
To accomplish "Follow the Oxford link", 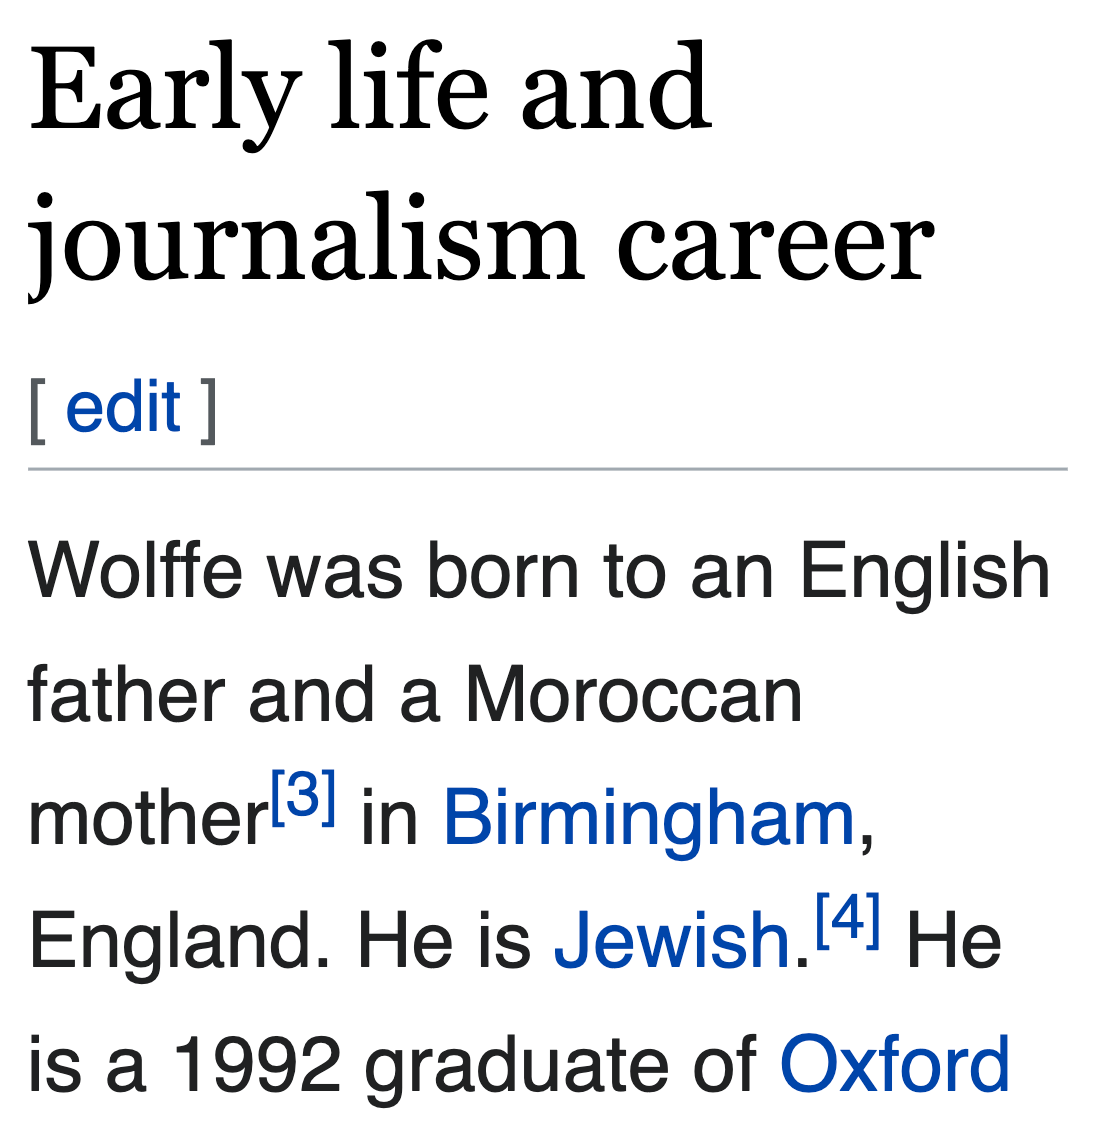I will pos(894,1064).
